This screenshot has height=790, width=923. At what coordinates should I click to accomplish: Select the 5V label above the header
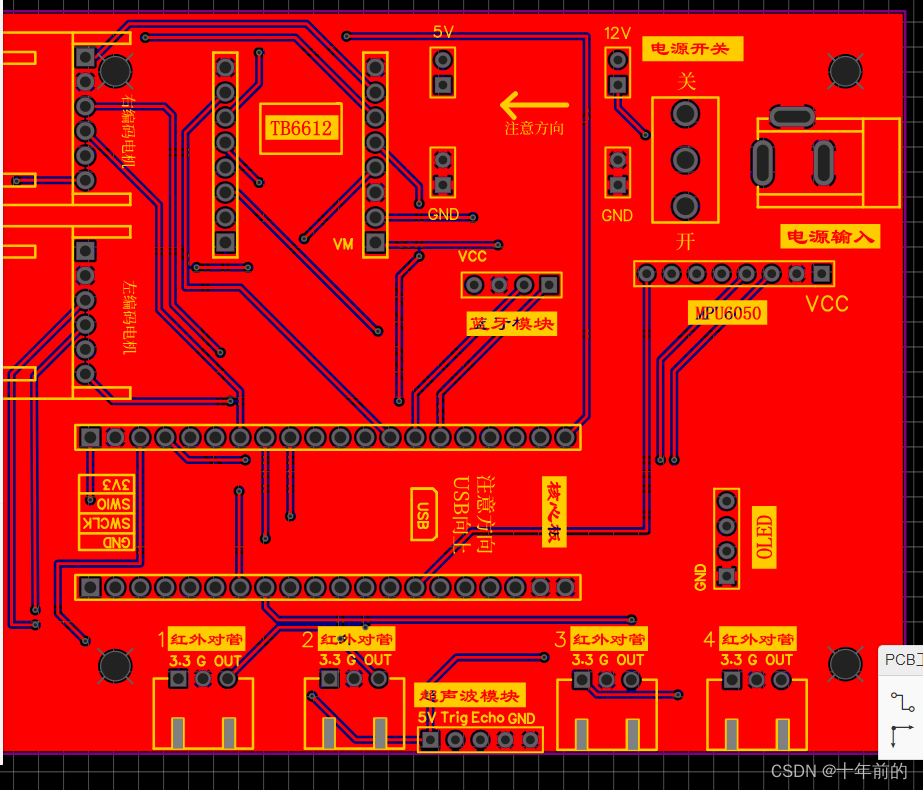tap(443, 32)
